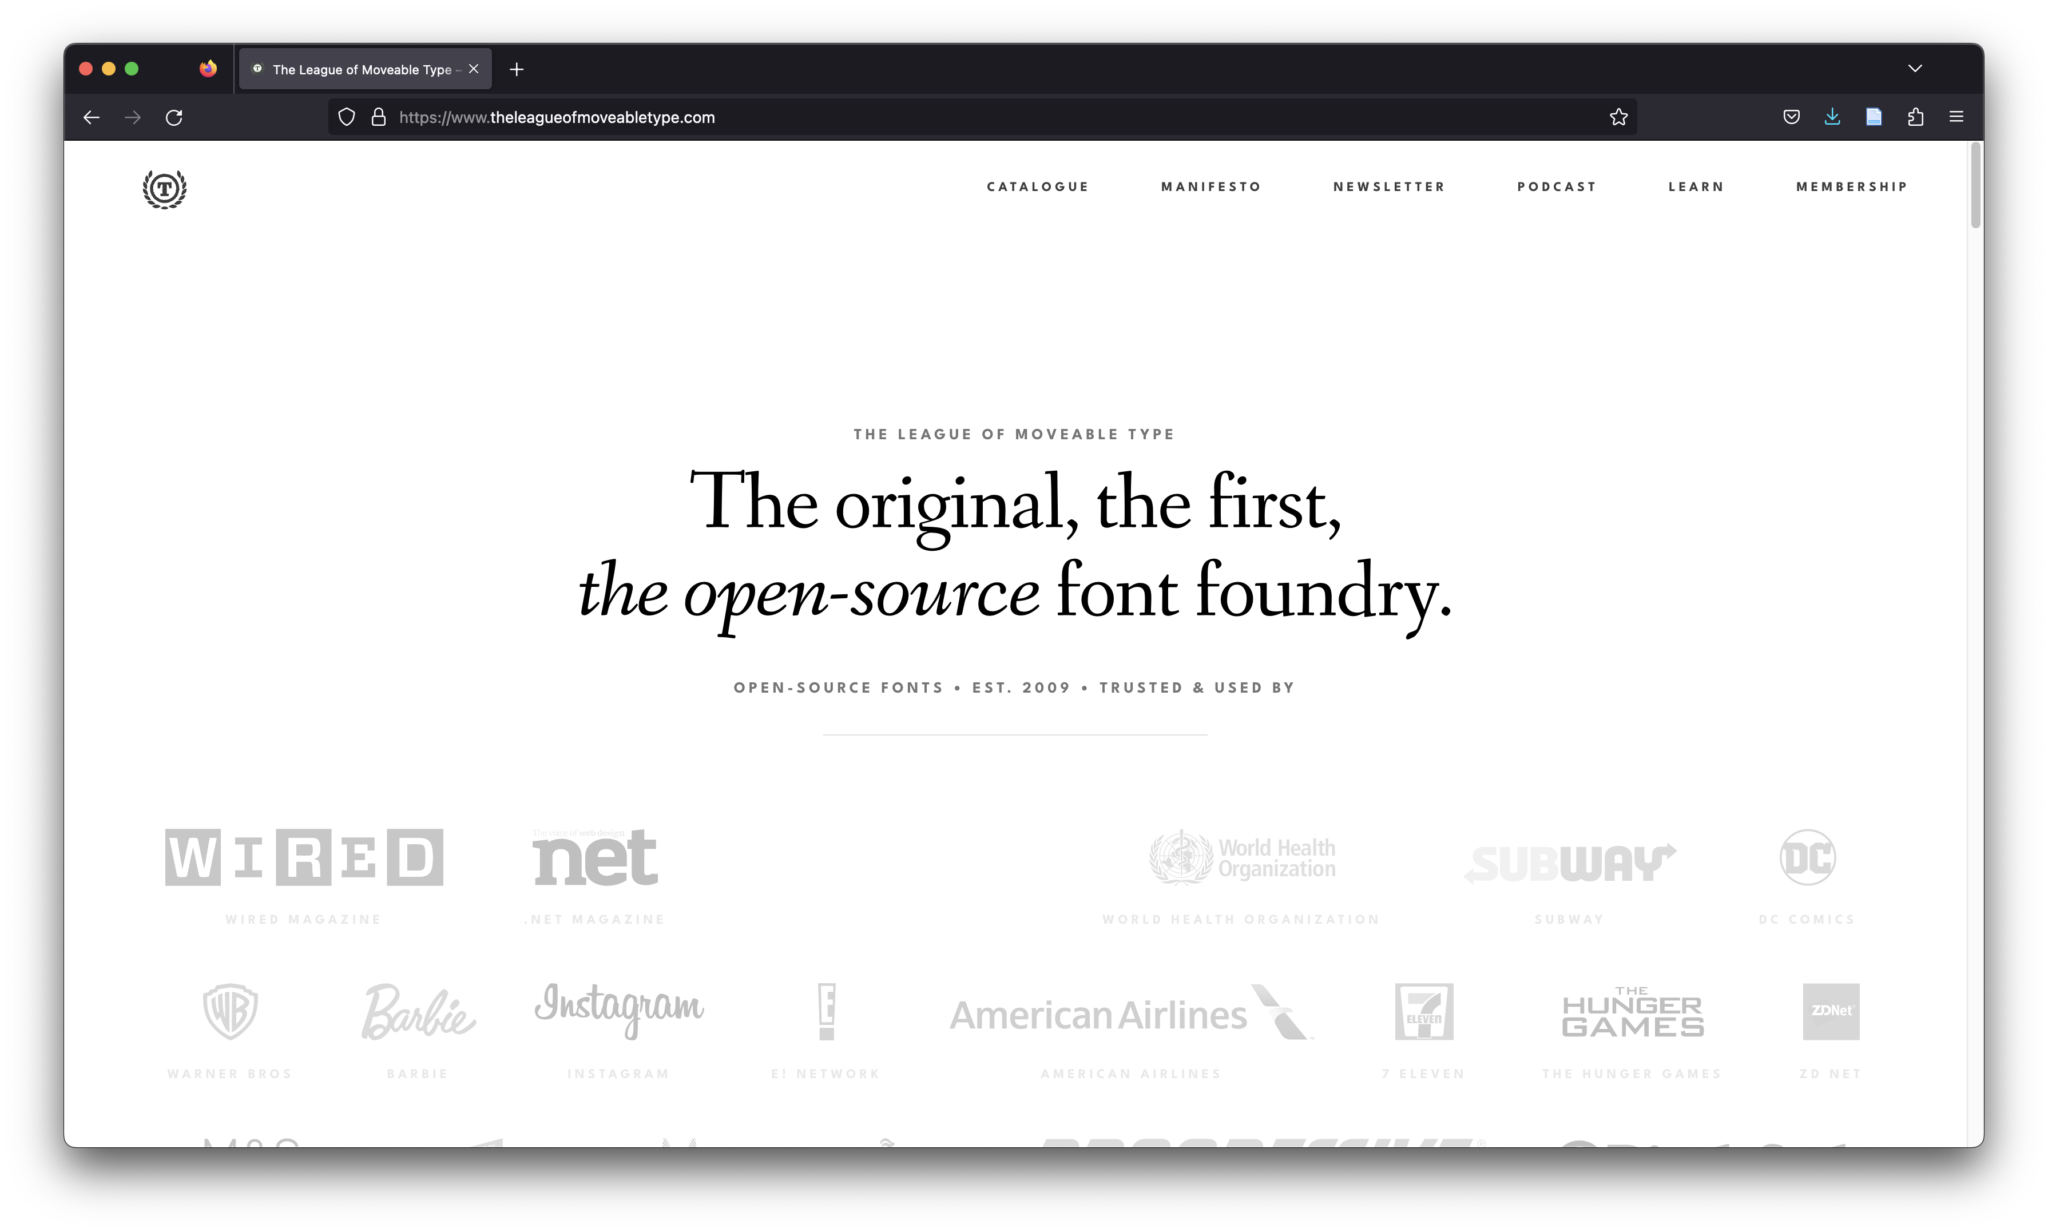Click the page vertical scrollbar

(x=1975, y=186)
